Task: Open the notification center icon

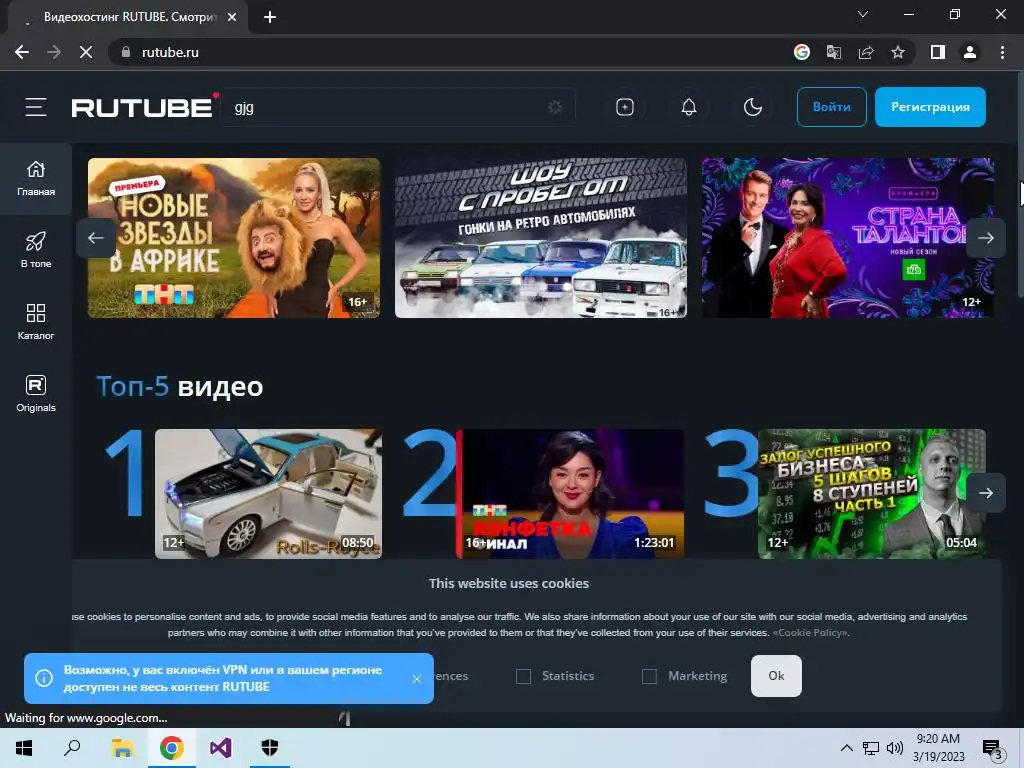Action: pyautogui.click(x=992, y=749)
